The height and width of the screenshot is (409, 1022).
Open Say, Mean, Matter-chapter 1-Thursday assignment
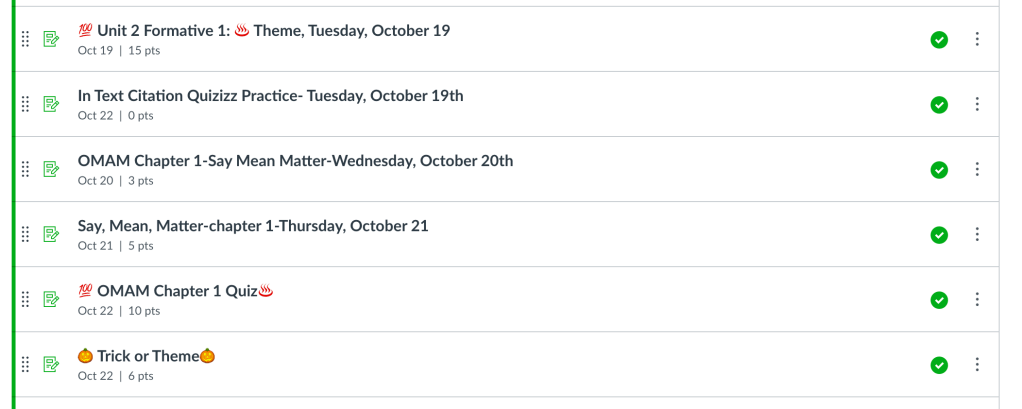(x=253, y=226)
